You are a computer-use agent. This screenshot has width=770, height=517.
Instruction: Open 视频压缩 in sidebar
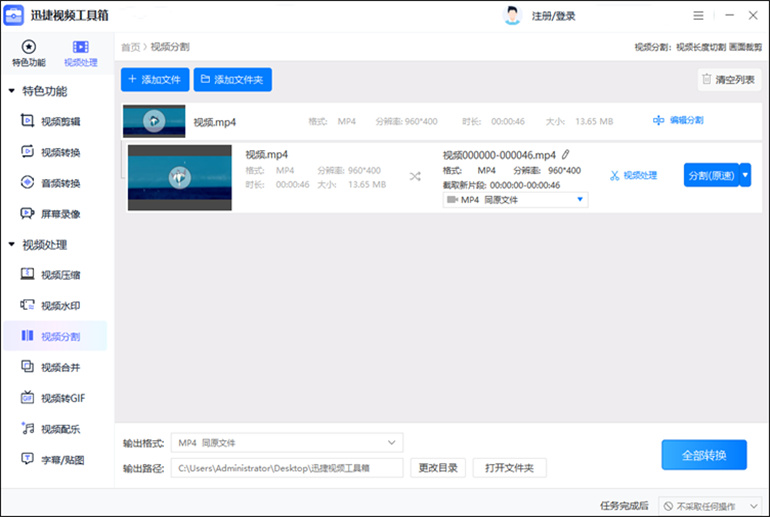point(51,275)
